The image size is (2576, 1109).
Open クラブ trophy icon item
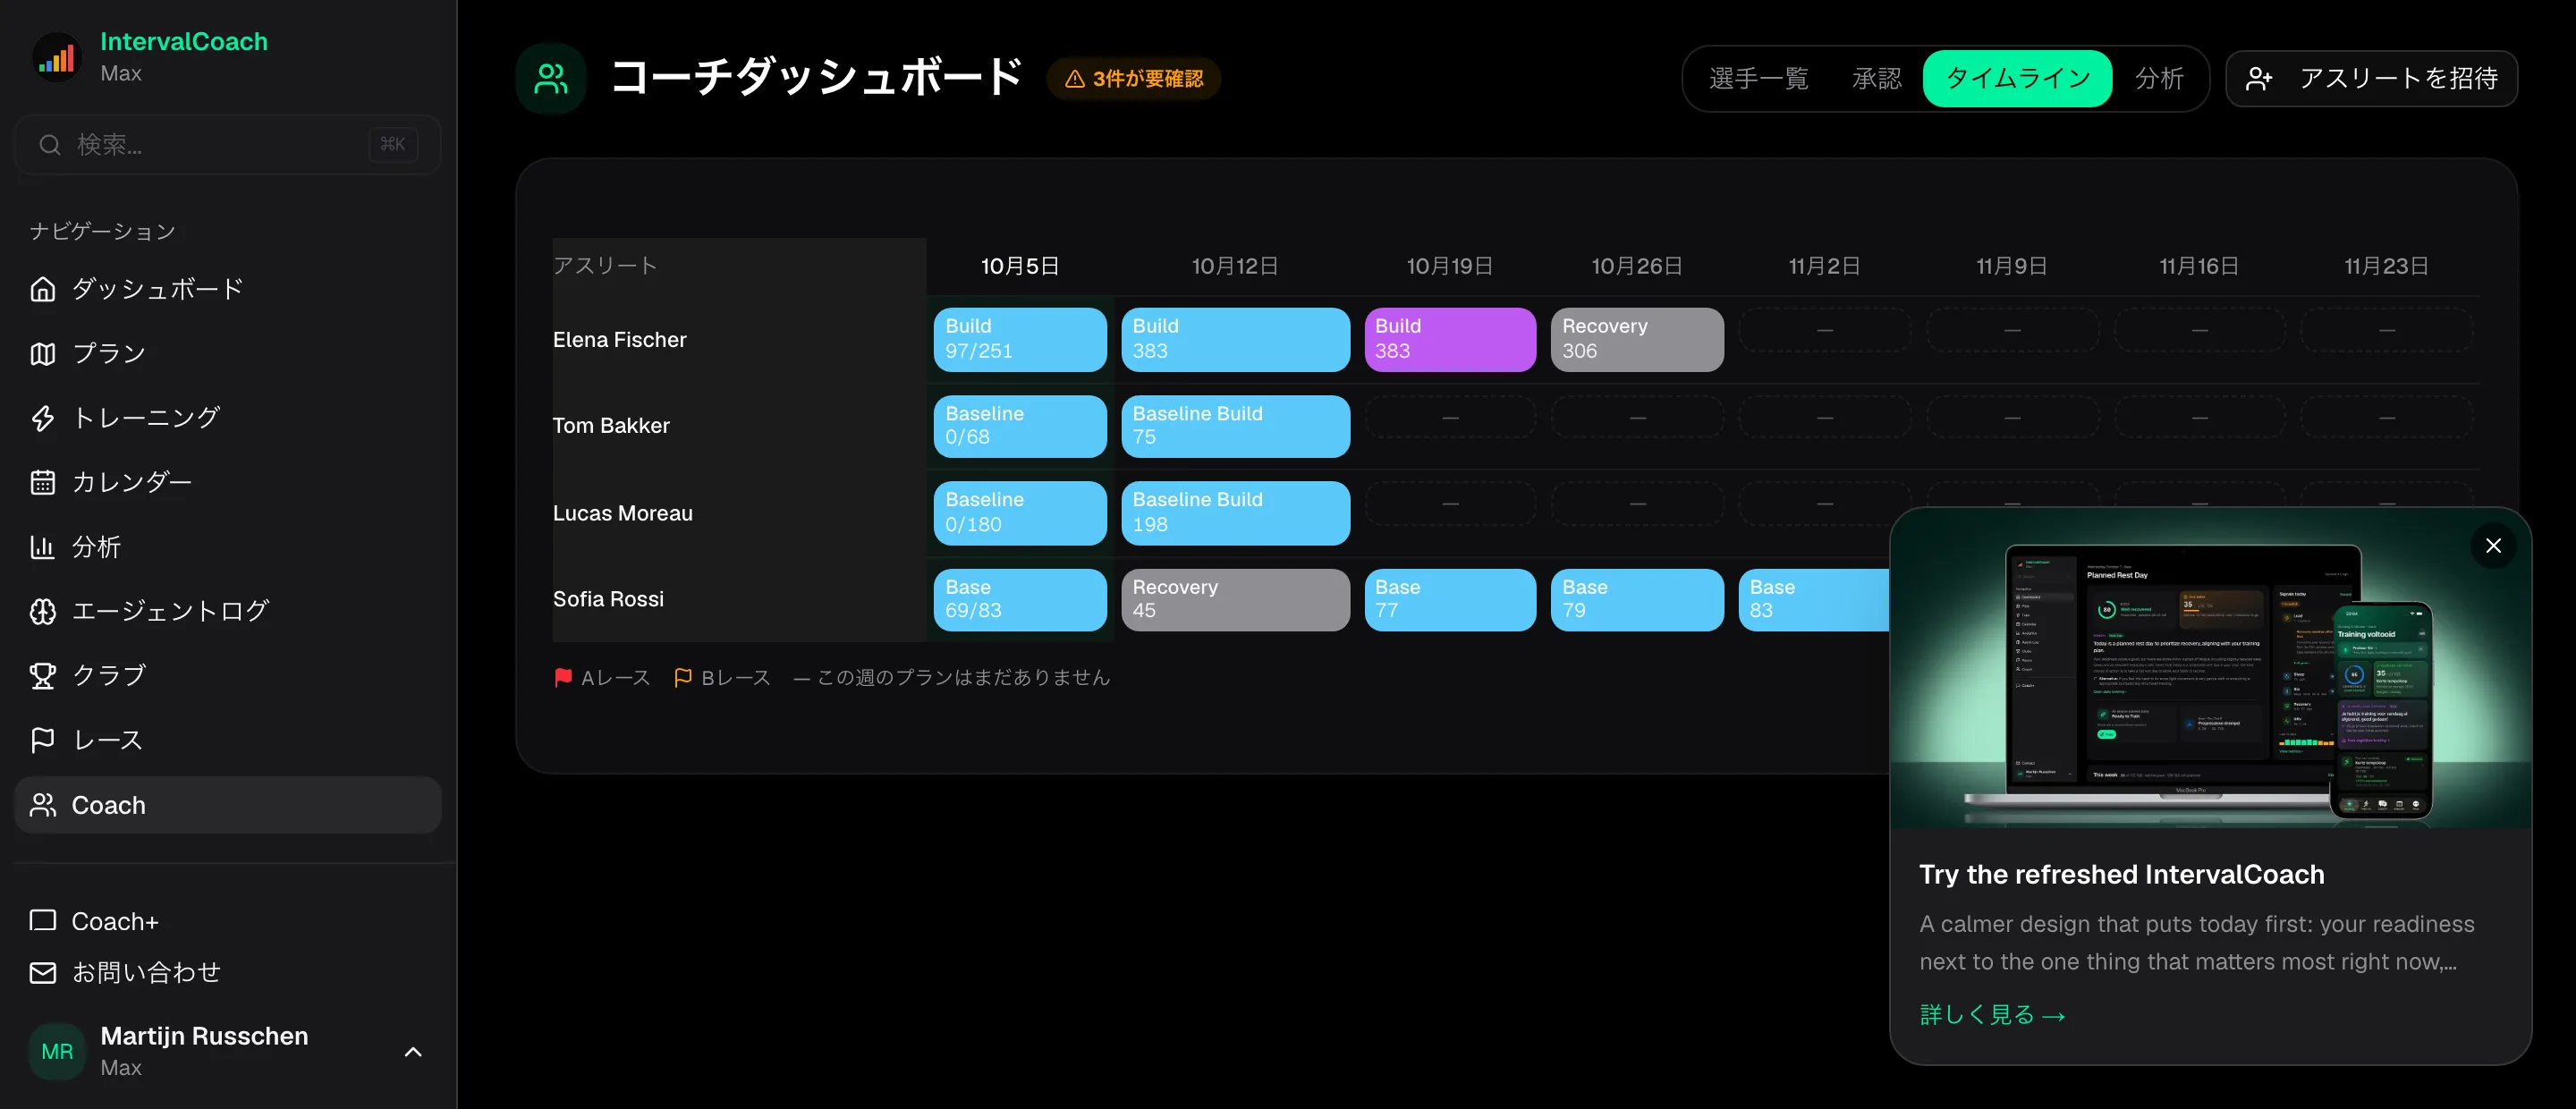pyautogui.click(x=228, y=676)
